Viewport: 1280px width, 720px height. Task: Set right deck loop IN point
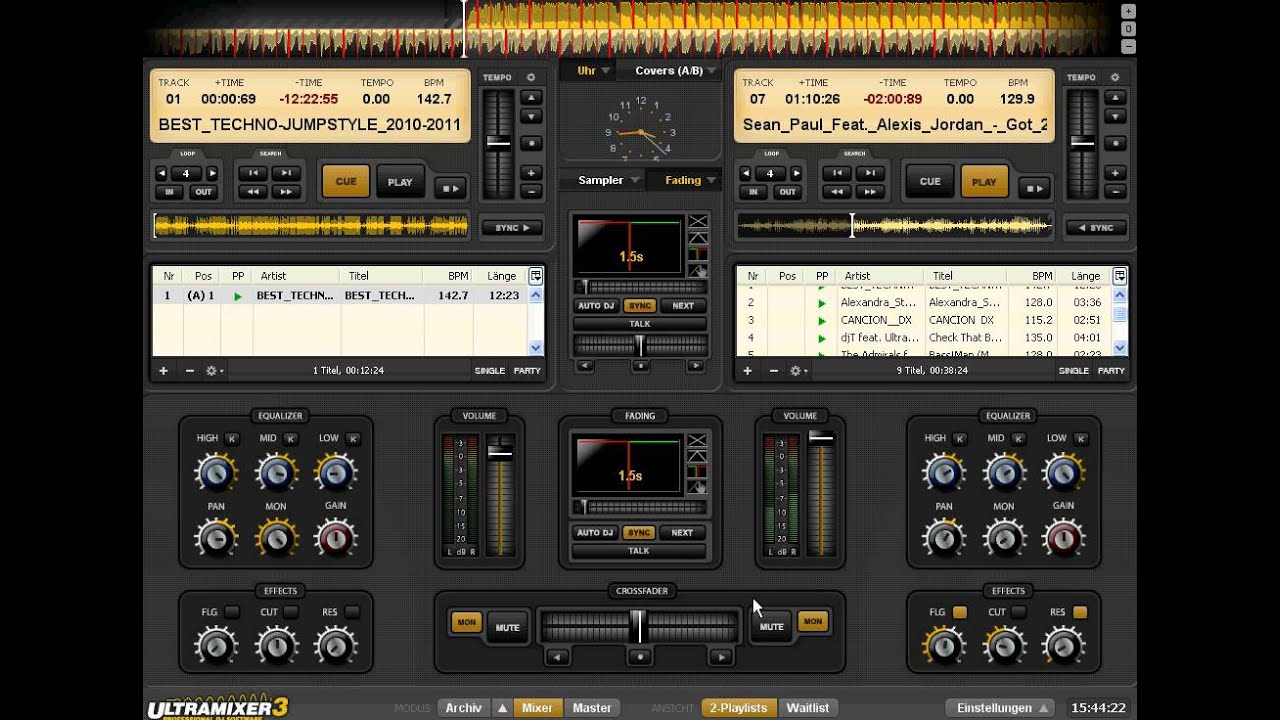click(754, 192)
